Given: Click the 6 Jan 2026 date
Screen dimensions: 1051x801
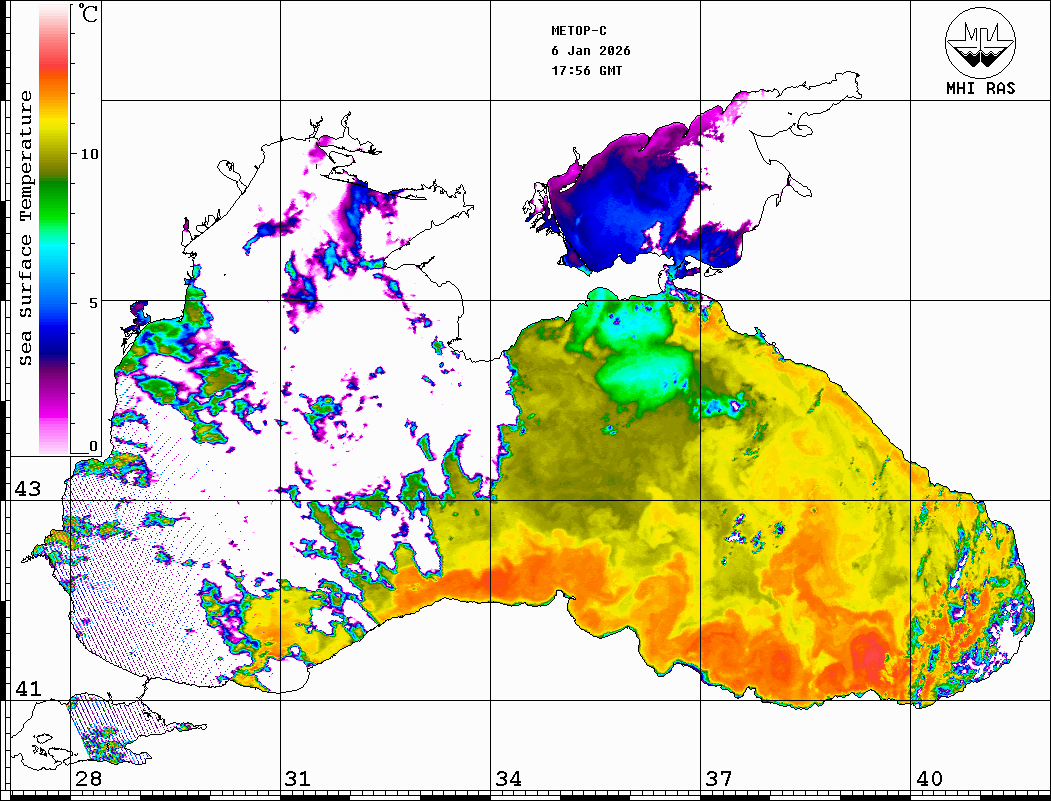Looking at the screenshot, I should click(x=591, y=51).
